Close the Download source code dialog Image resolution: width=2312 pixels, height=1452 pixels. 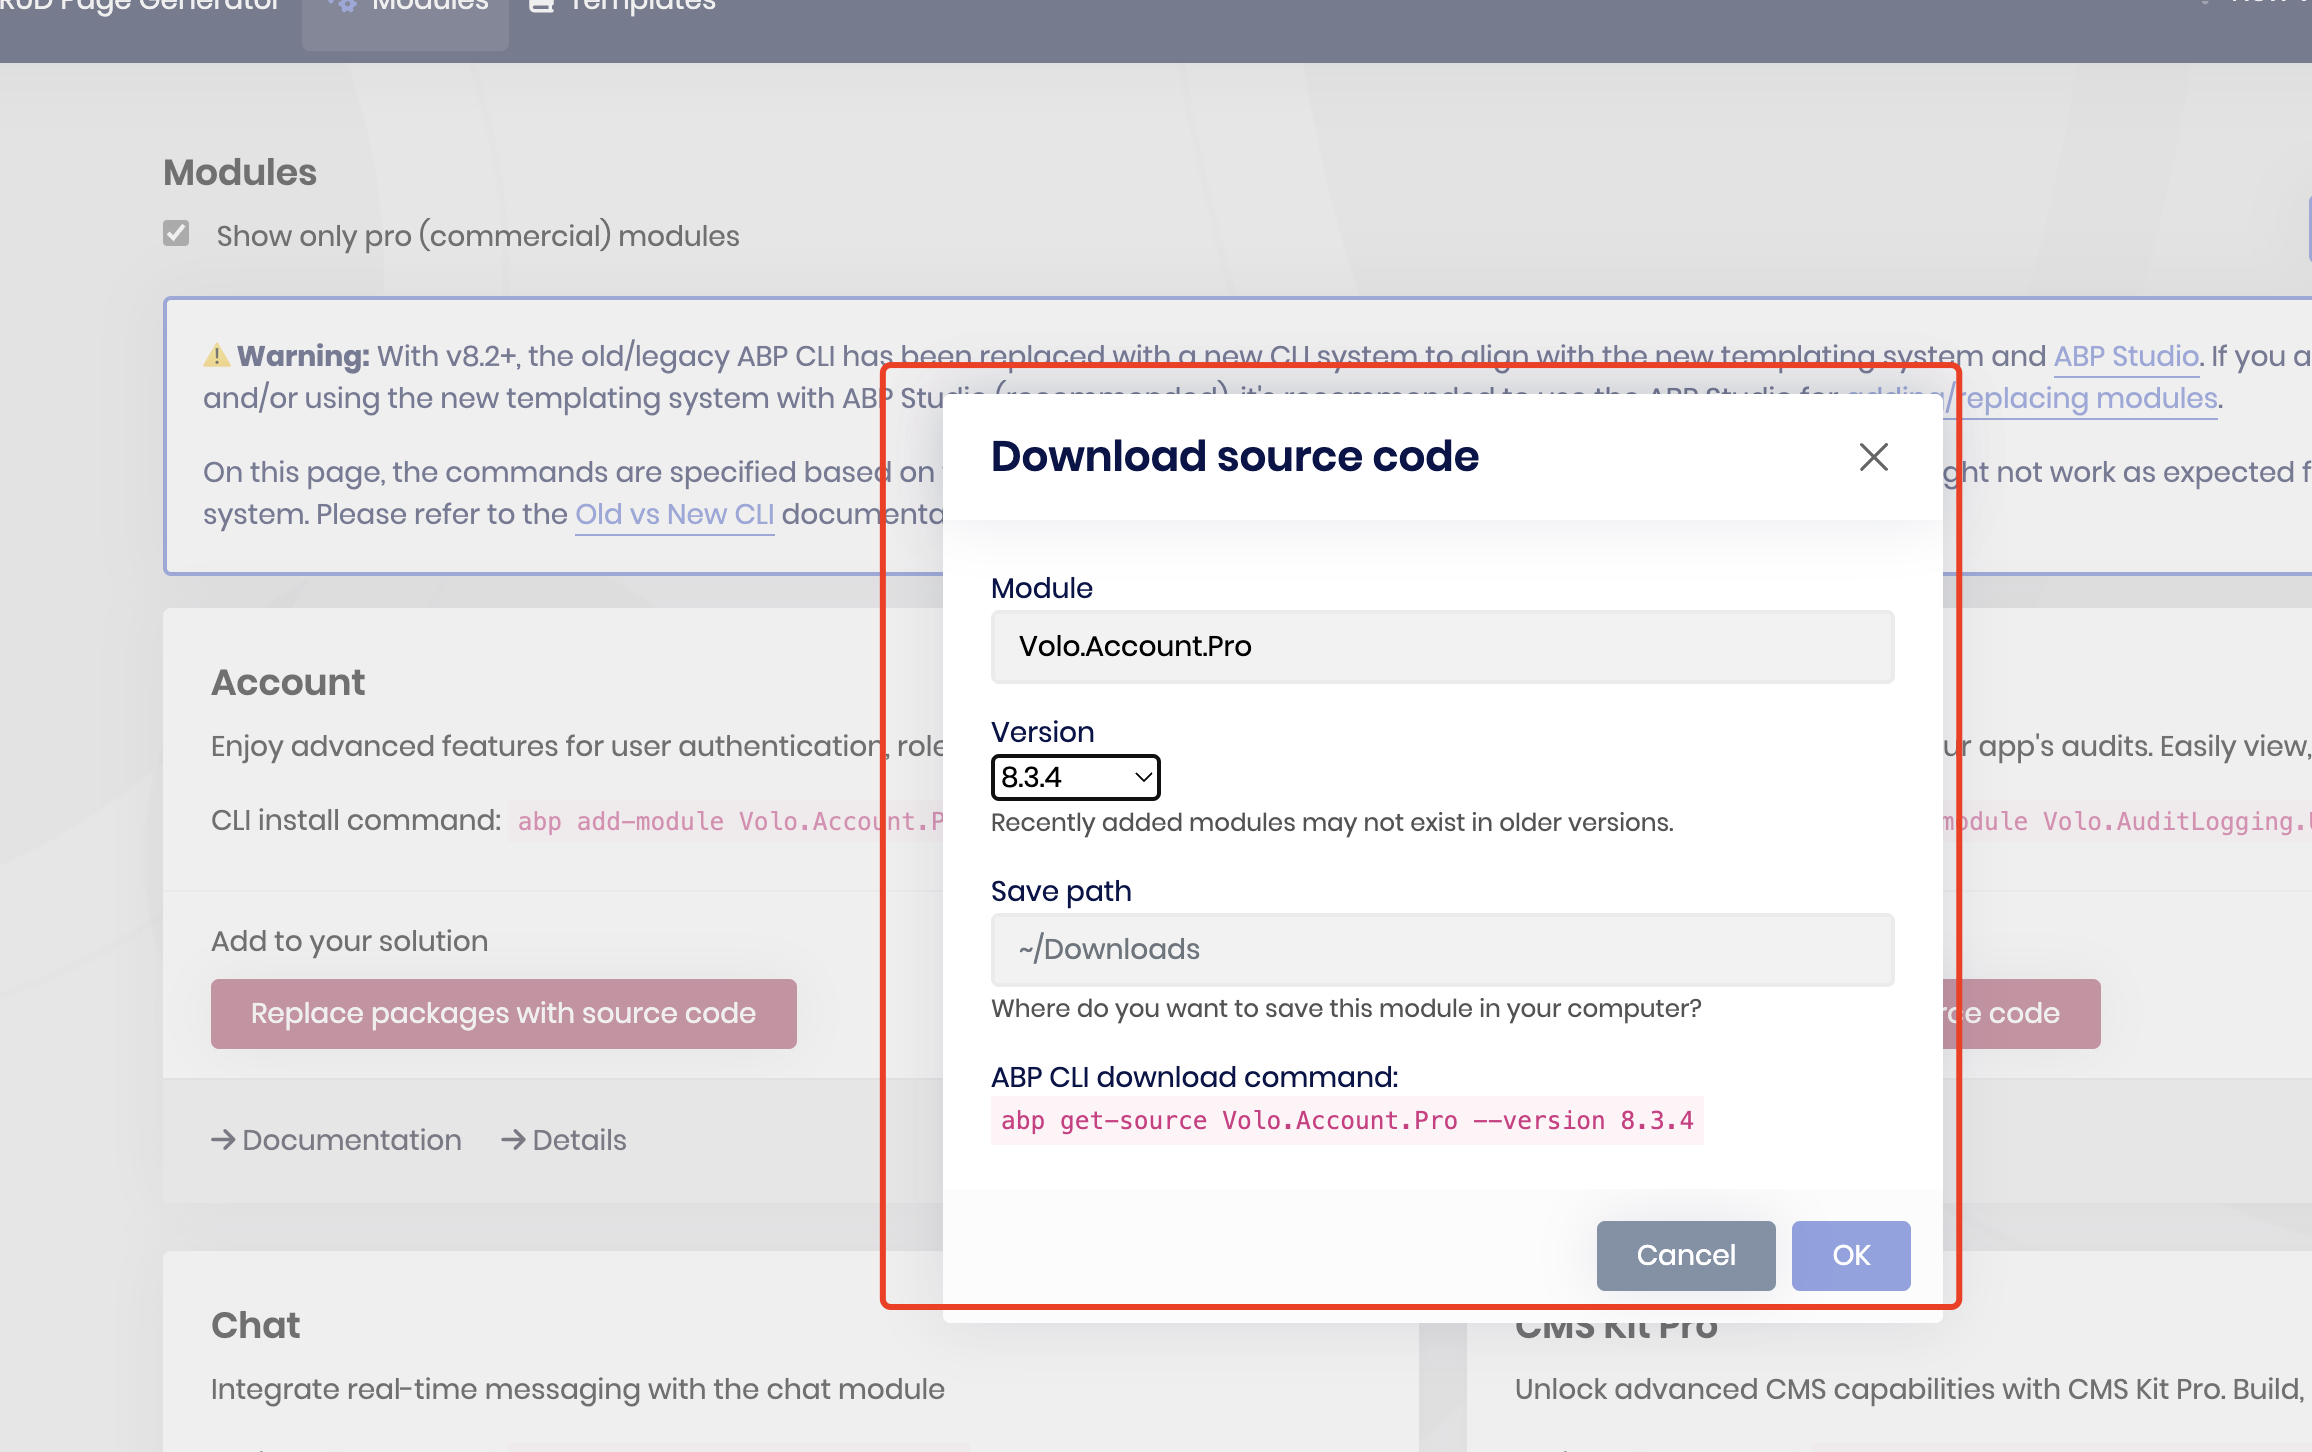pyautogui.click(x=1873, y=457)
